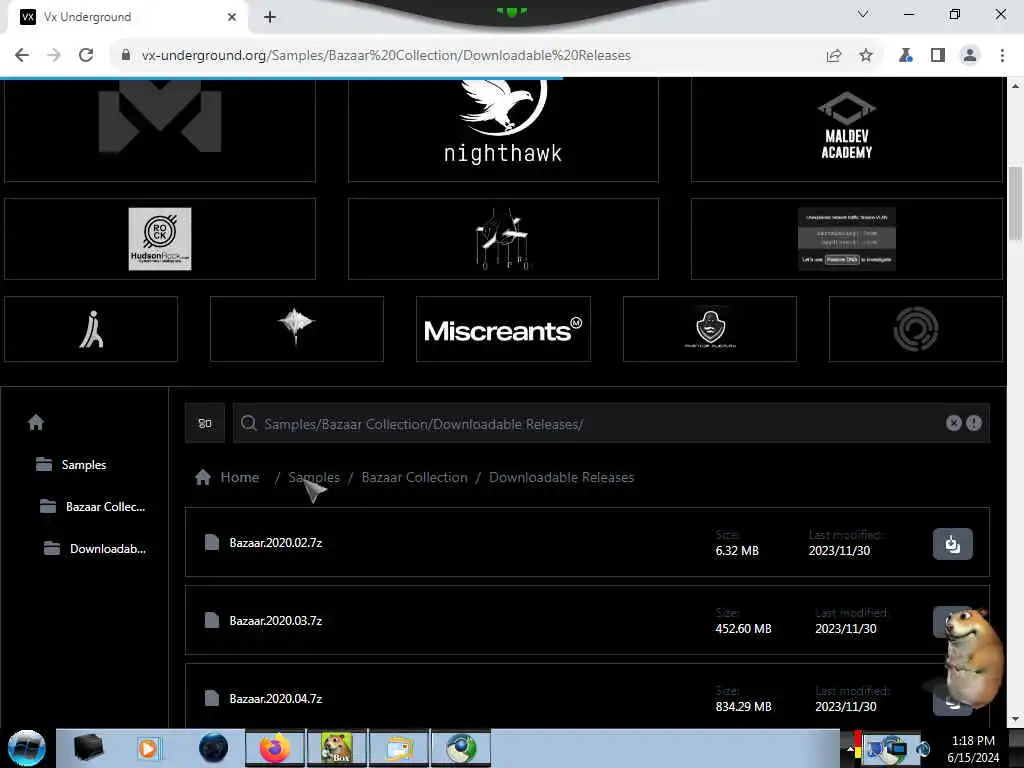Open a new browser tab
Screen dimensions: 1024x768
click(270, 17)
